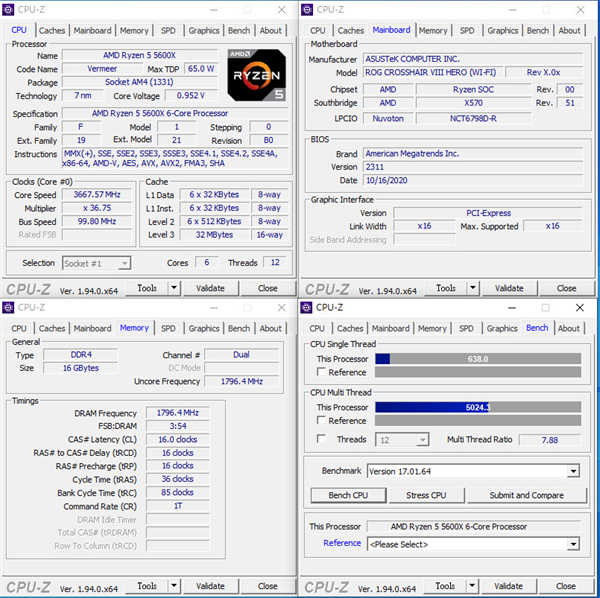Click the DRAM Frequency value 1796.4 MHz
This screenshot has width=600, height=598.
click(x=178, y=412)
